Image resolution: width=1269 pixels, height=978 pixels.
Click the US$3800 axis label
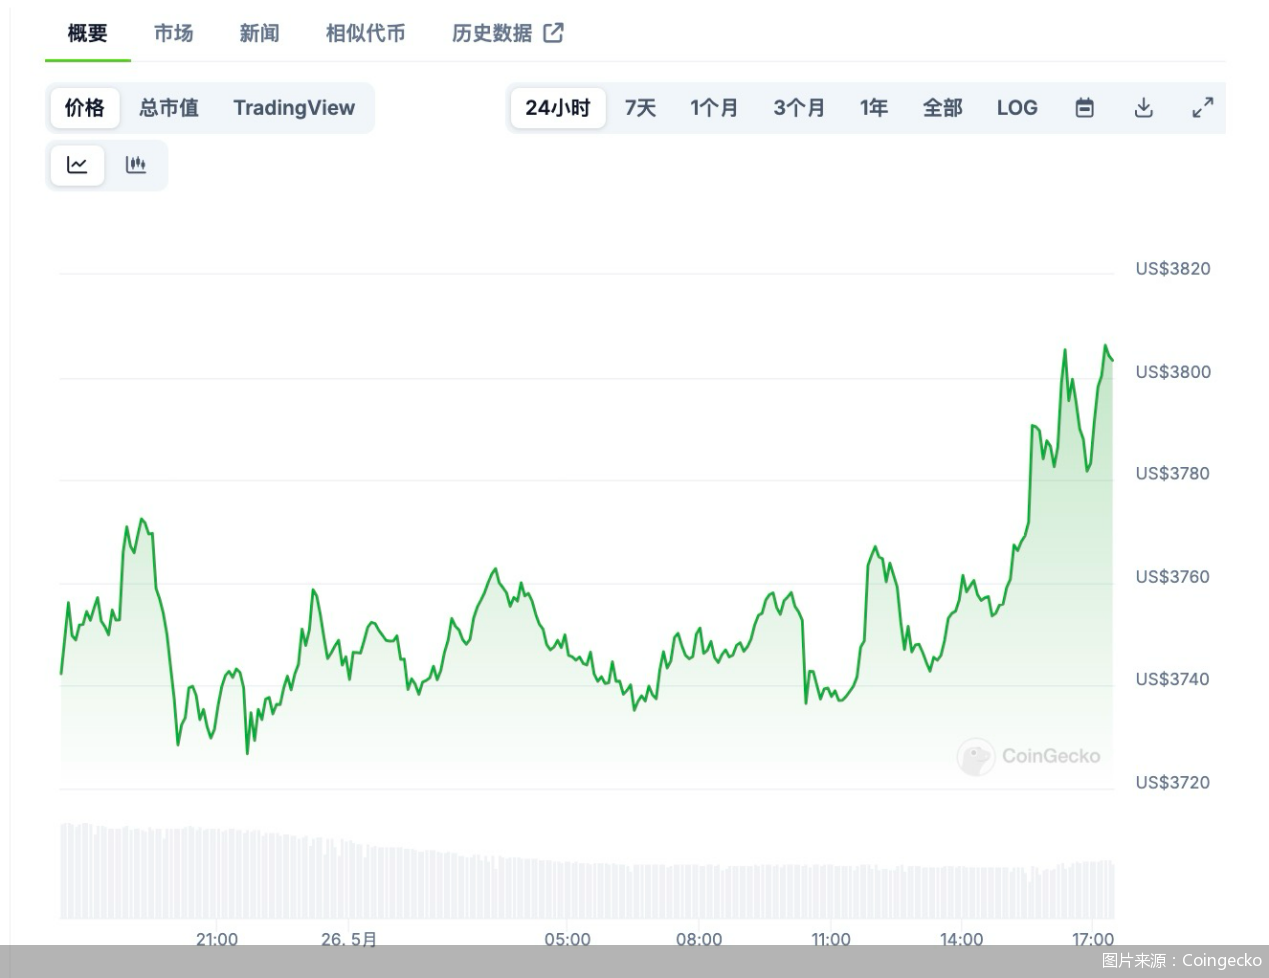coord(1173,371)
